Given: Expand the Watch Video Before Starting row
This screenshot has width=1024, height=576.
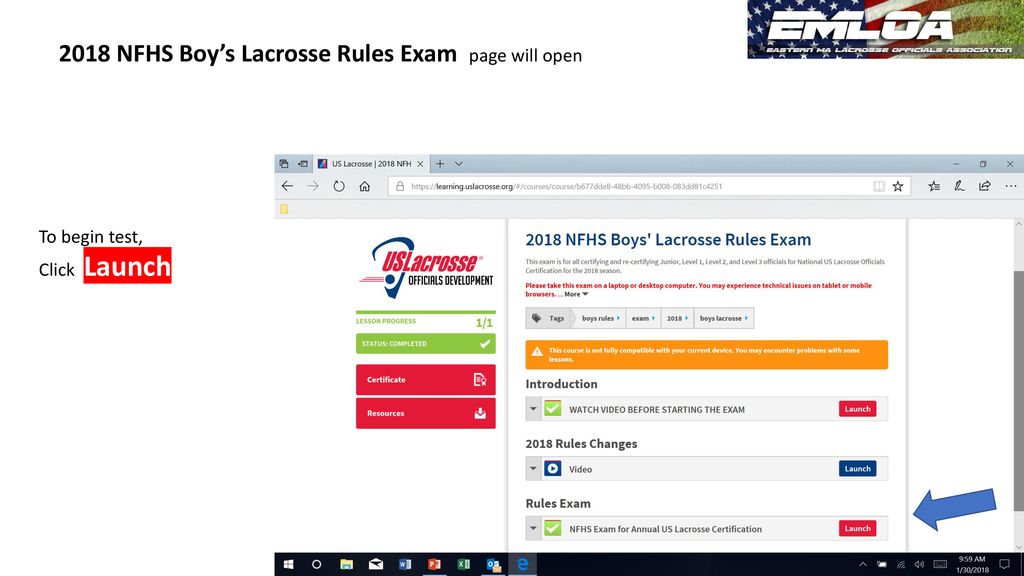Looking at the screenshot, I should pyautogui.click(x=533, y=409).
